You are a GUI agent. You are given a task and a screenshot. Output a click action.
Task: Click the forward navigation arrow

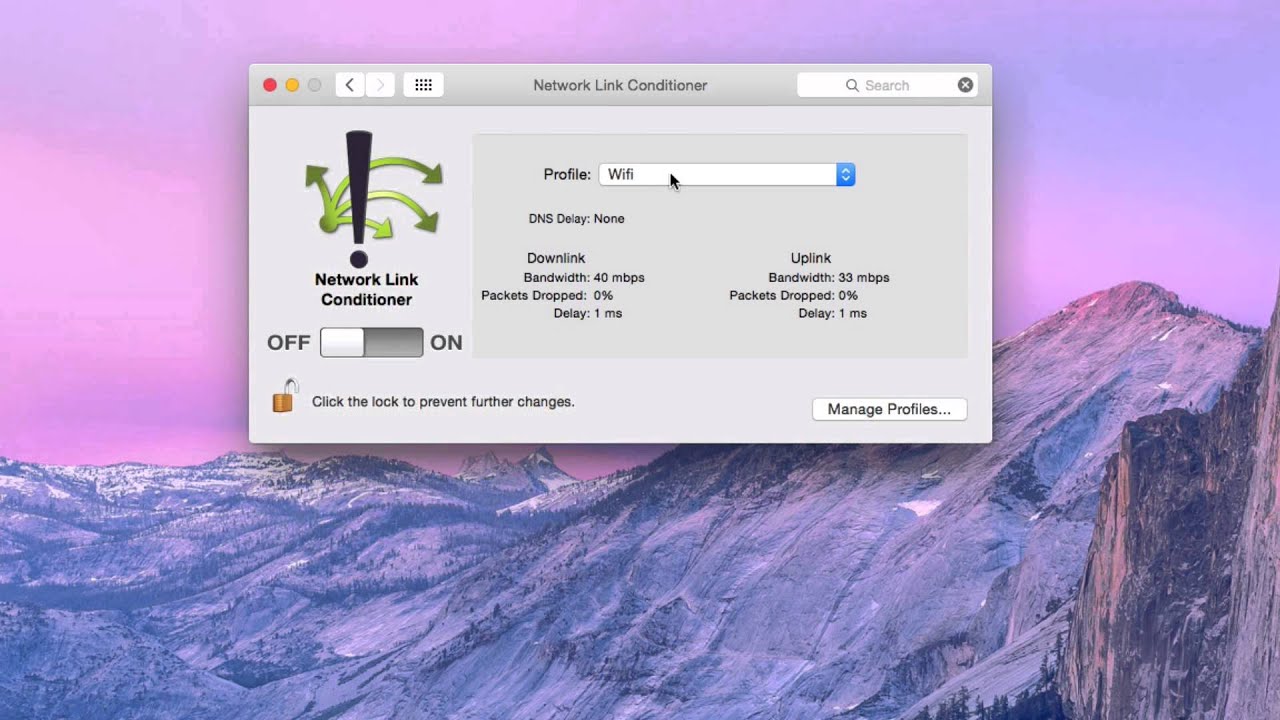(380, 85)
